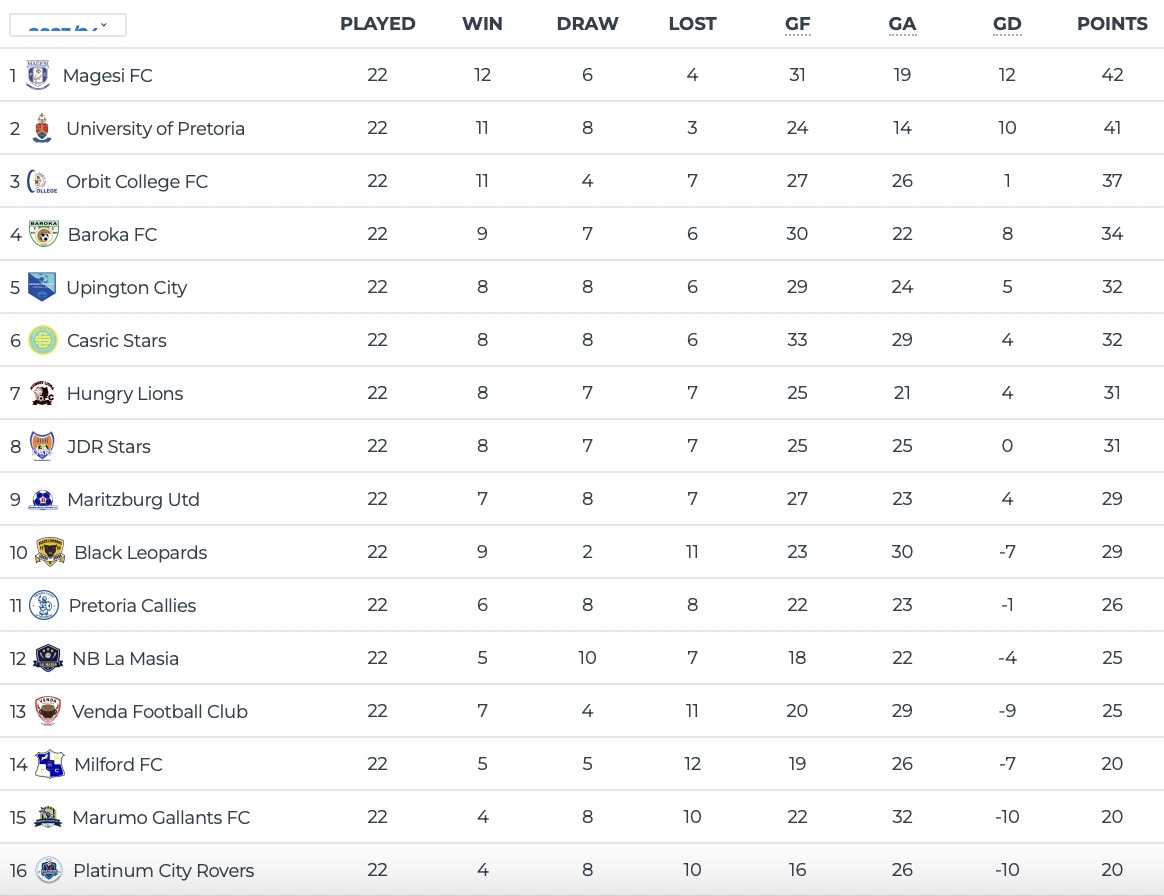Select the NB La Masia team name
Image resolution: width=1164 pixels, height=896 pixels.
pyautogui.click(x=125, y=658)
